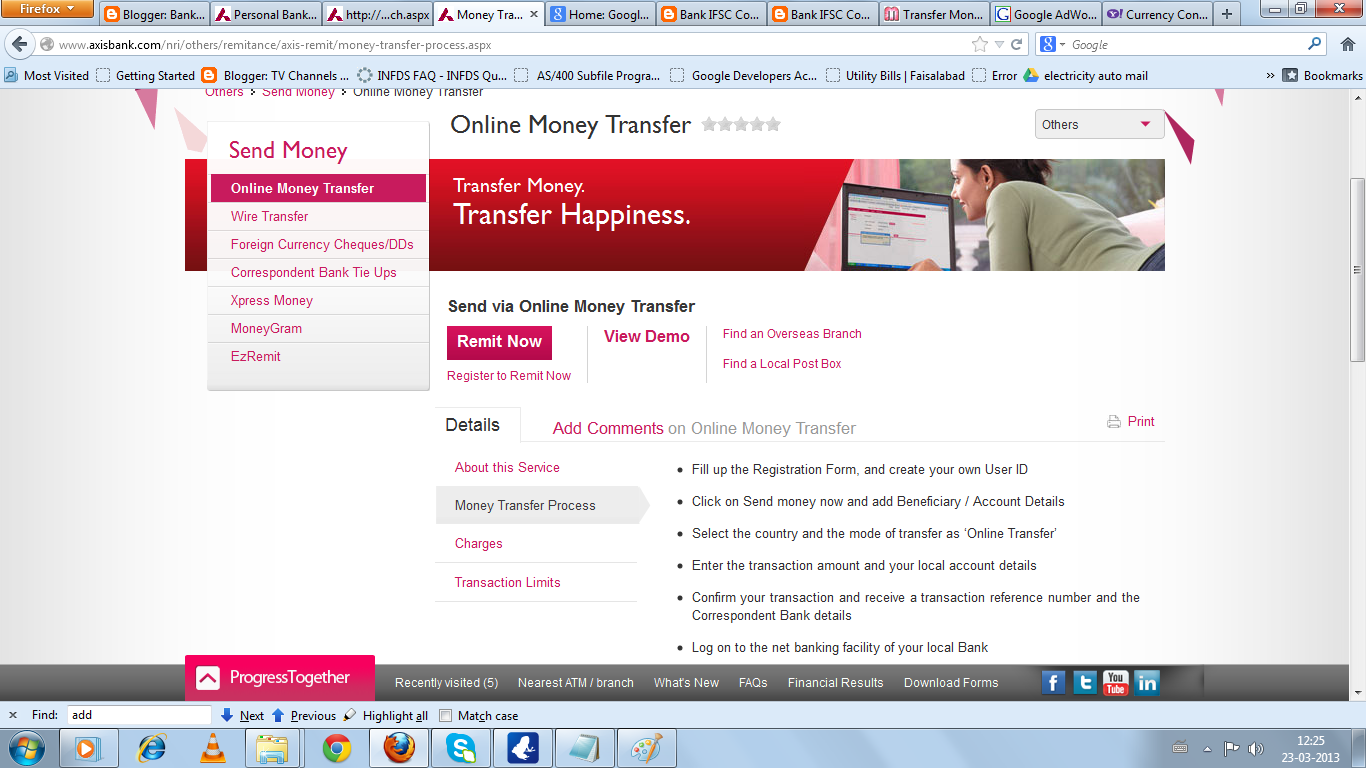Open Find a Local Post Box link

(x=782, y=364)
